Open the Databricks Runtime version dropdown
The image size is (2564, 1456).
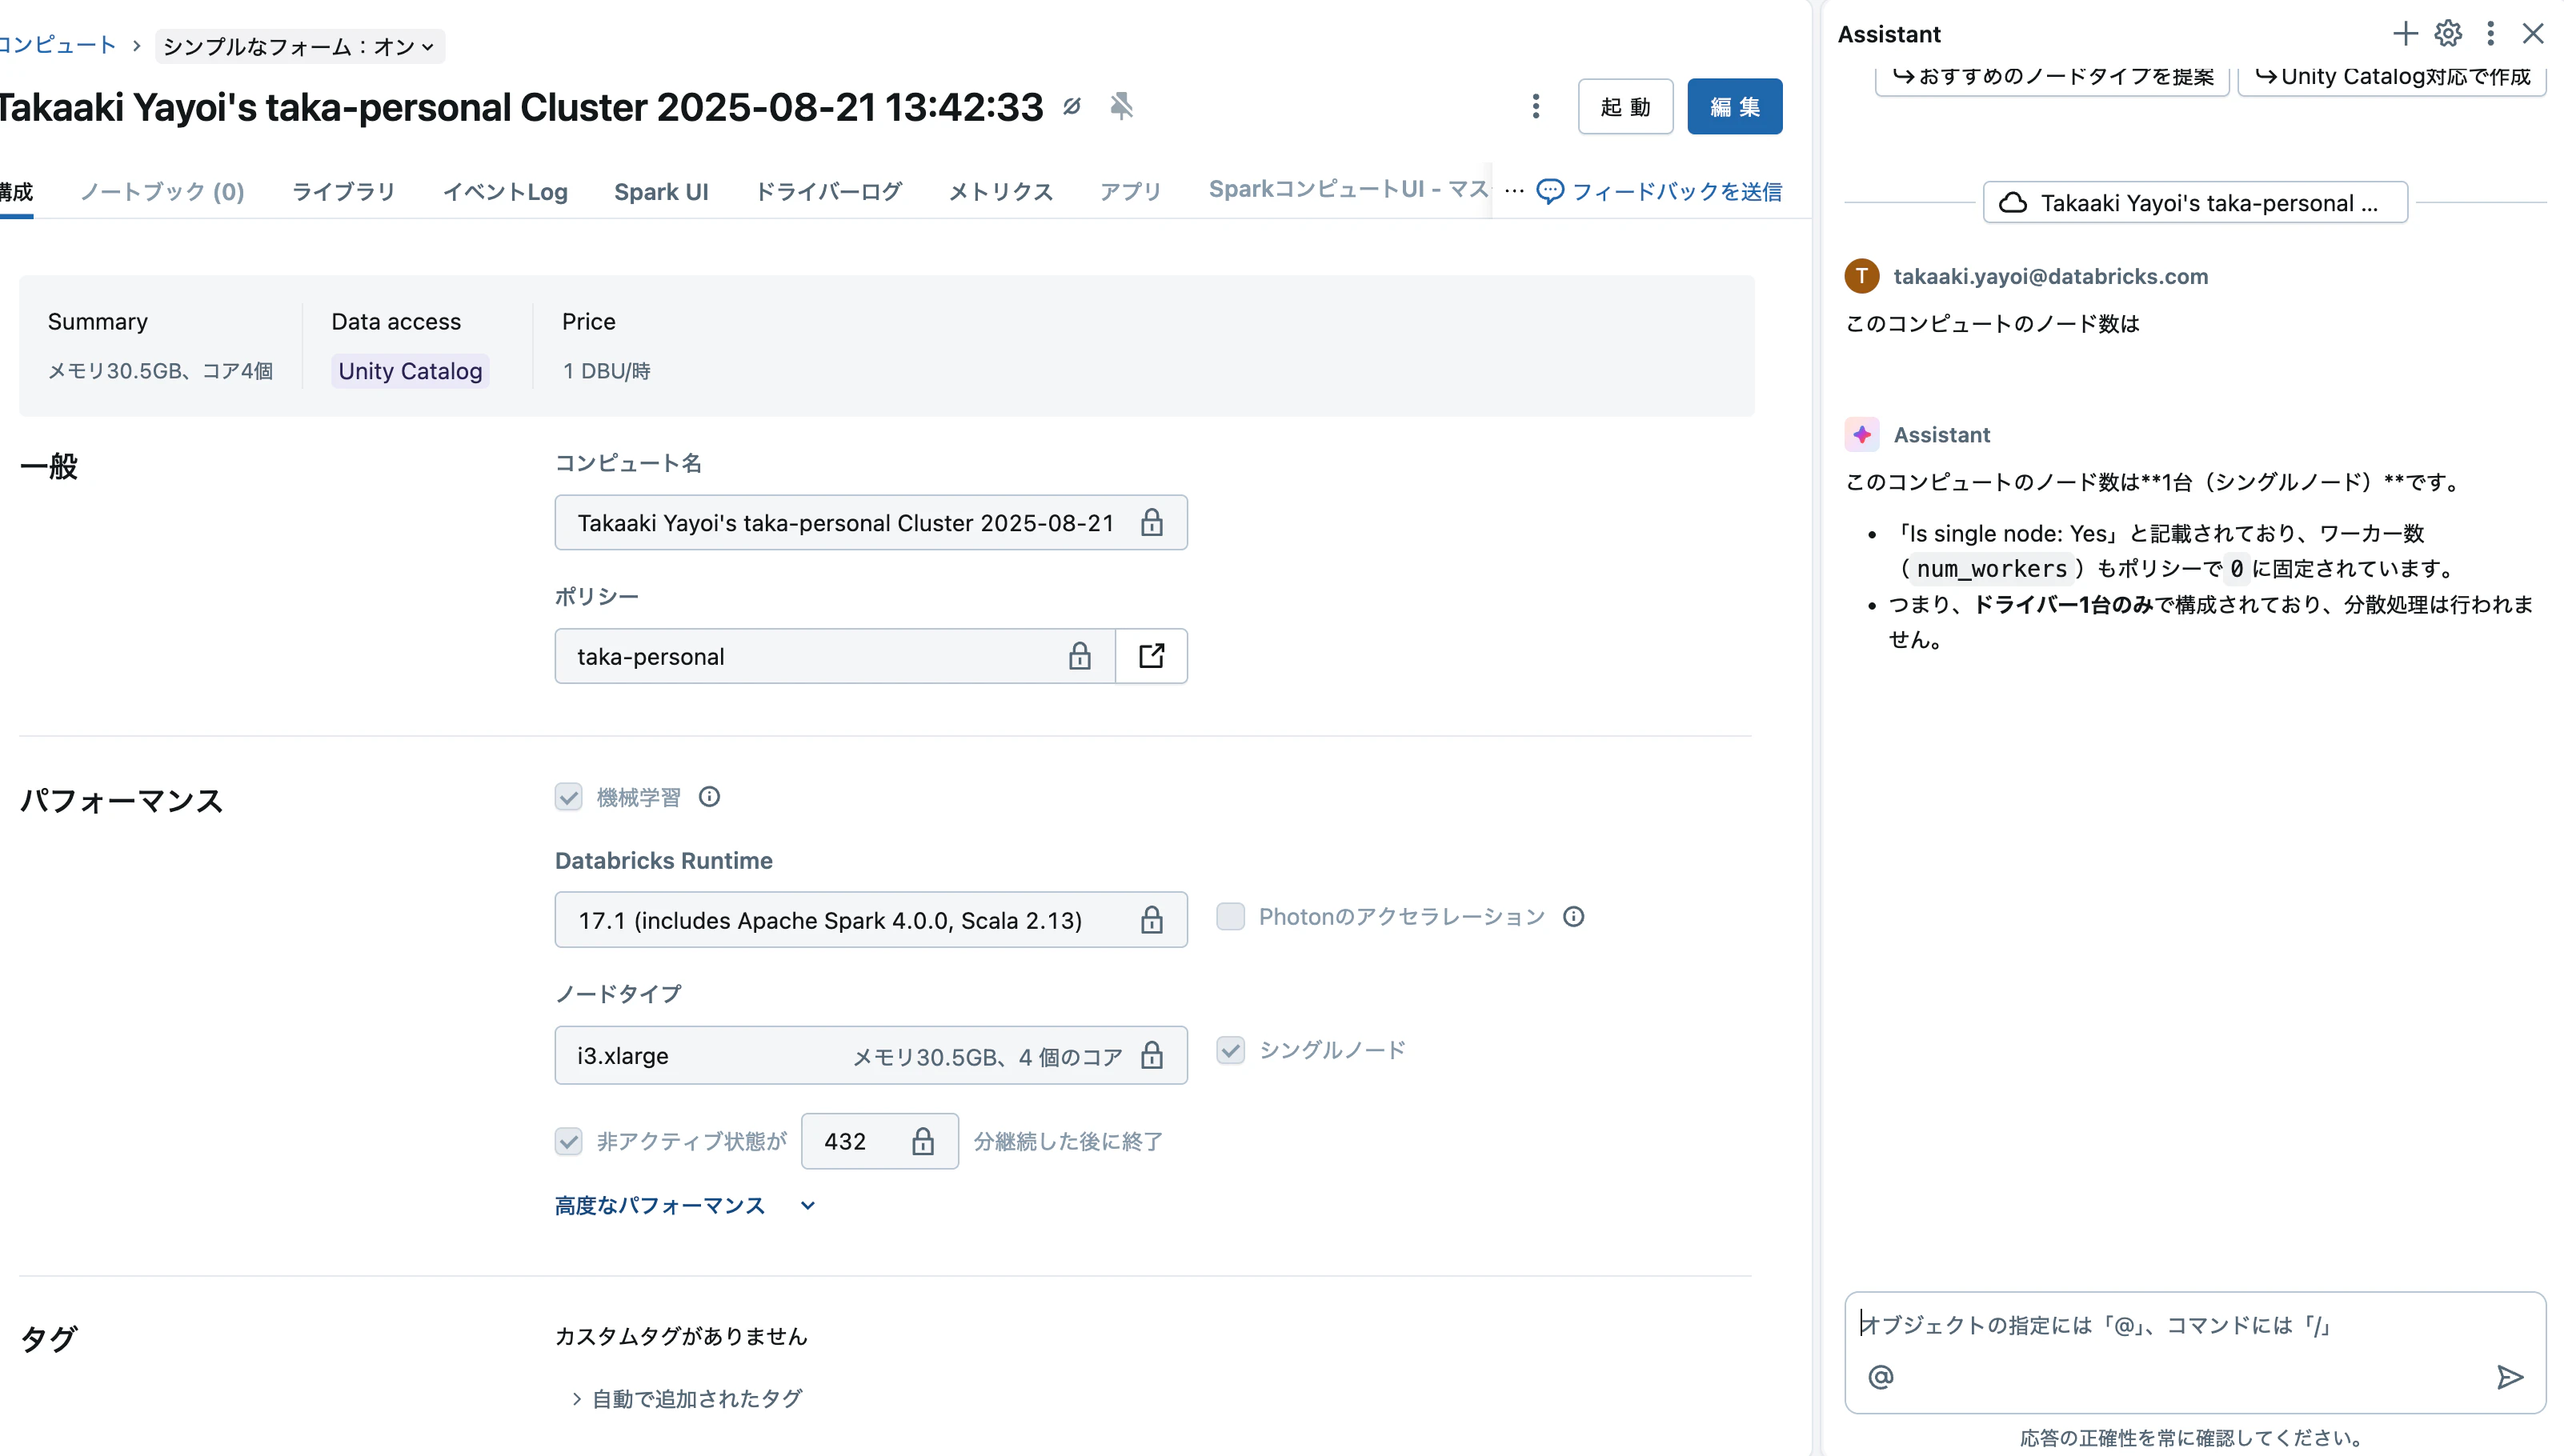point(871,920)
